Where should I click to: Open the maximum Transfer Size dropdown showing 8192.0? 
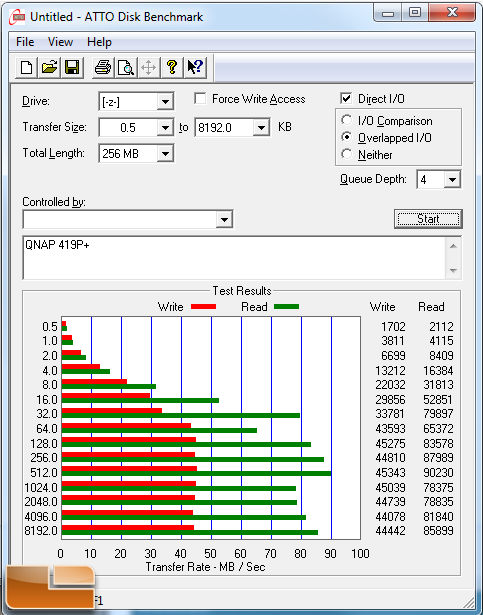261,127
